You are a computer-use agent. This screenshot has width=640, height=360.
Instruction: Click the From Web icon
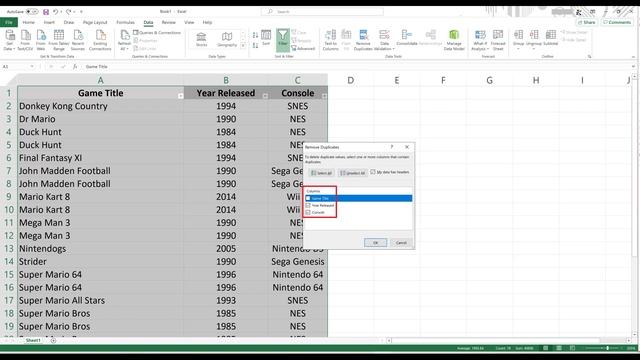(41, 36)
